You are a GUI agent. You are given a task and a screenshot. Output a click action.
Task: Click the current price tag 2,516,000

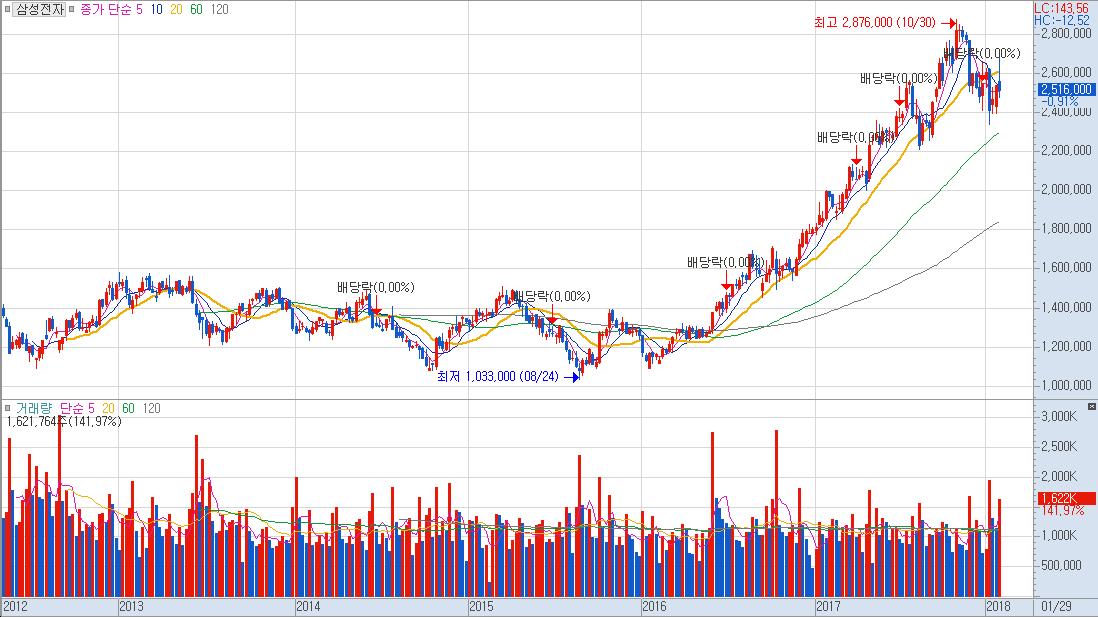1066,89
